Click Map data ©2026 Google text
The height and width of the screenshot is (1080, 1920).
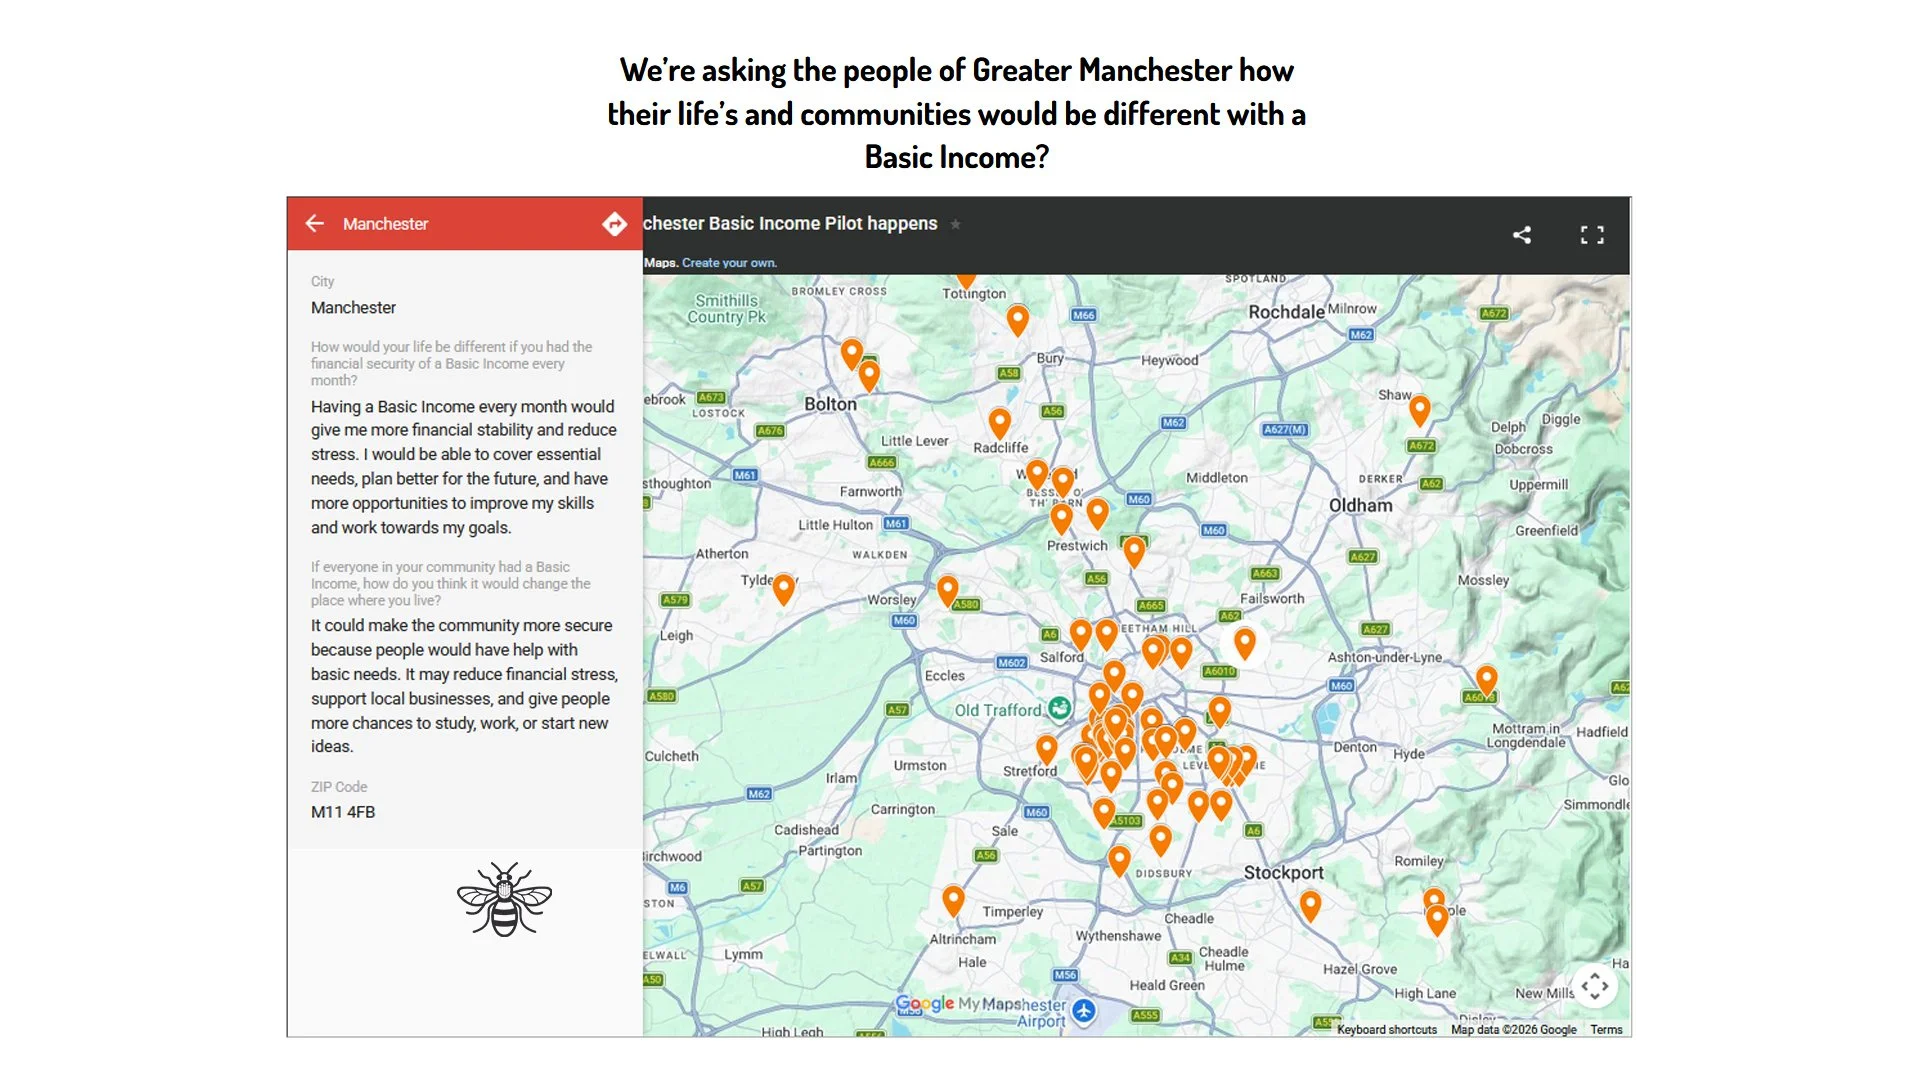[1513, 1029]
